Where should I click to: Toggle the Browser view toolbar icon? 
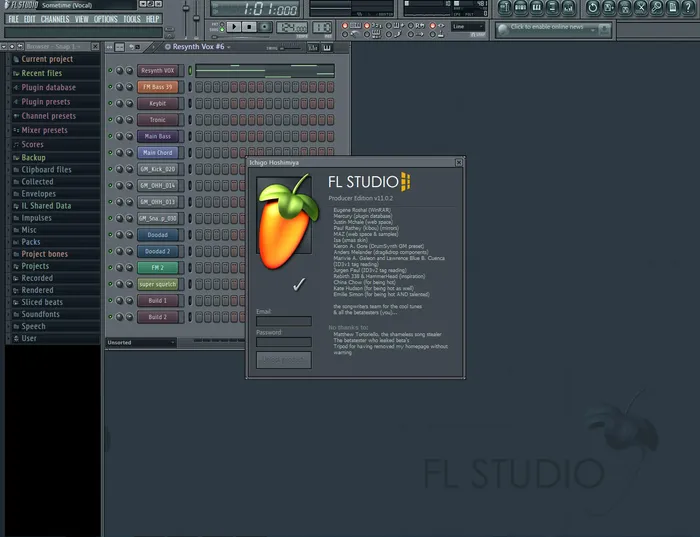click(552, 7)
